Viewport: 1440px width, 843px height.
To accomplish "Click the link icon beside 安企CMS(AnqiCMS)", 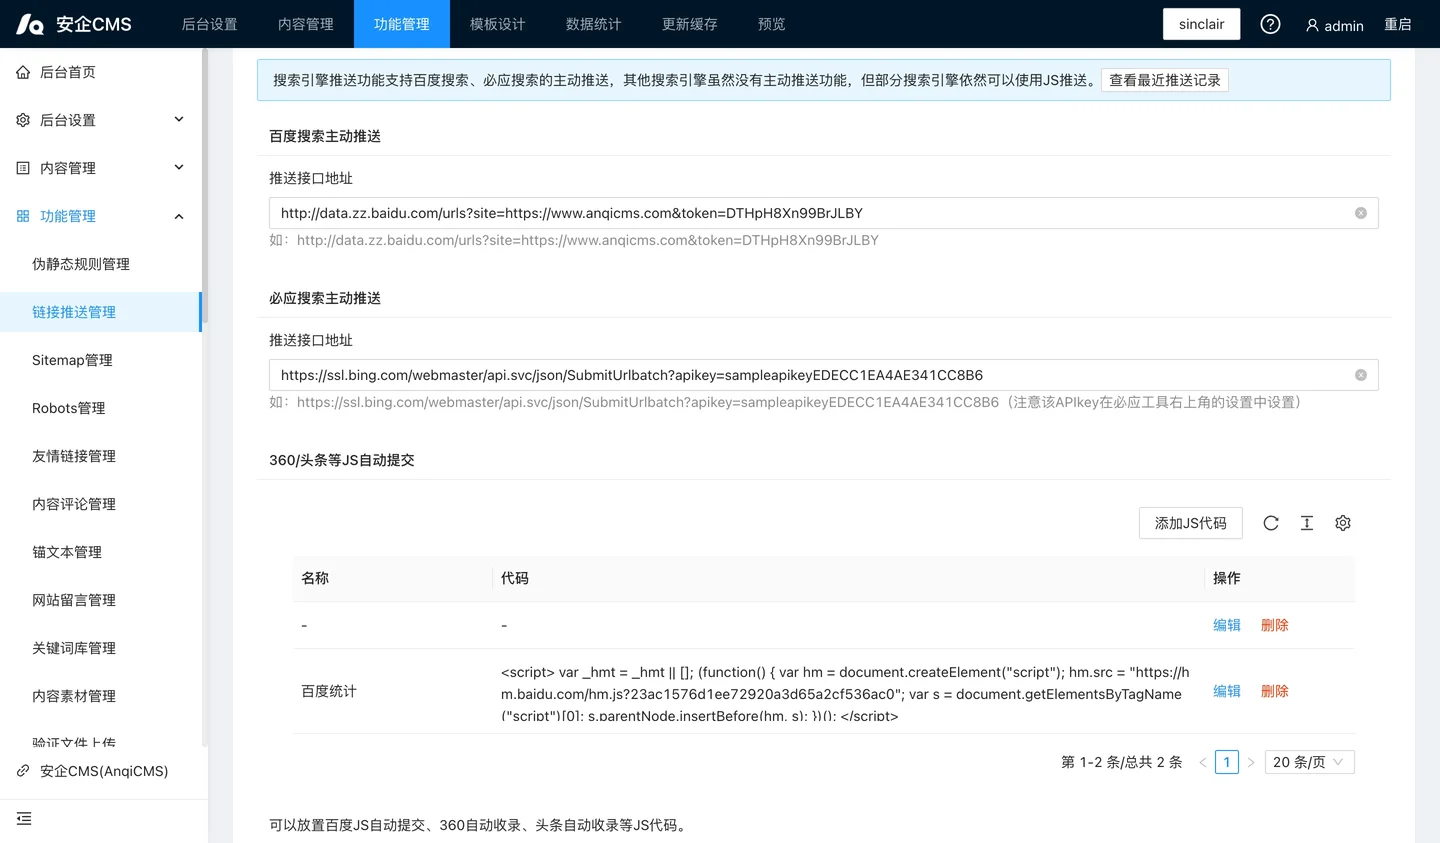I will [x=23, y=771].
